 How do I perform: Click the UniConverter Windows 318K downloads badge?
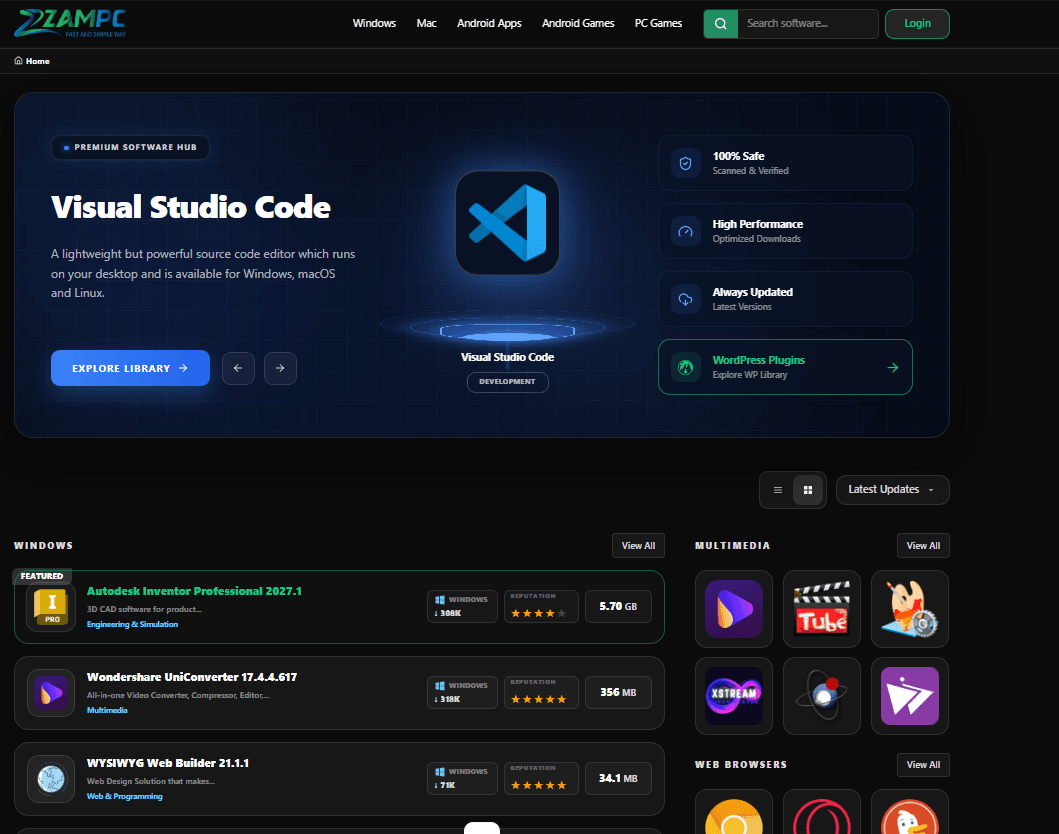(x=462, y=692)
